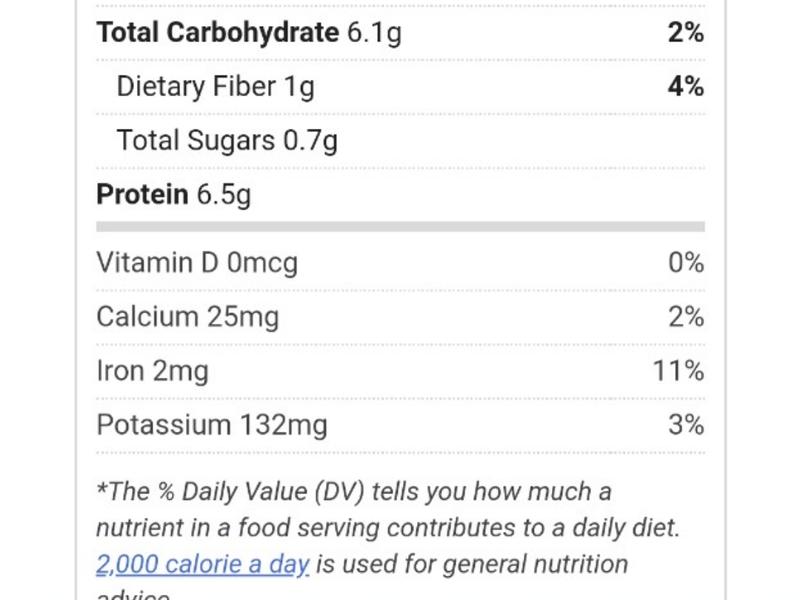
Task: Select the bold Protein label
Action: [x=142, y=194]
